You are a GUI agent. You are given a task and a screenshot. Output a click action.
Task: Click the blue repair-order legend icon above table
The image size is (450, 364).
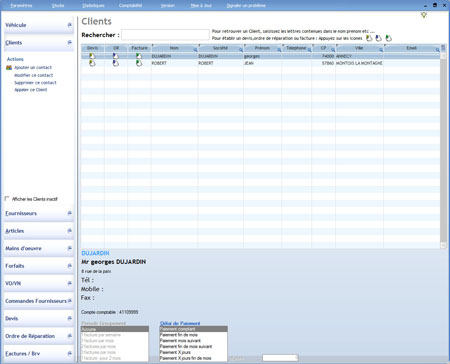pos(379,38)
